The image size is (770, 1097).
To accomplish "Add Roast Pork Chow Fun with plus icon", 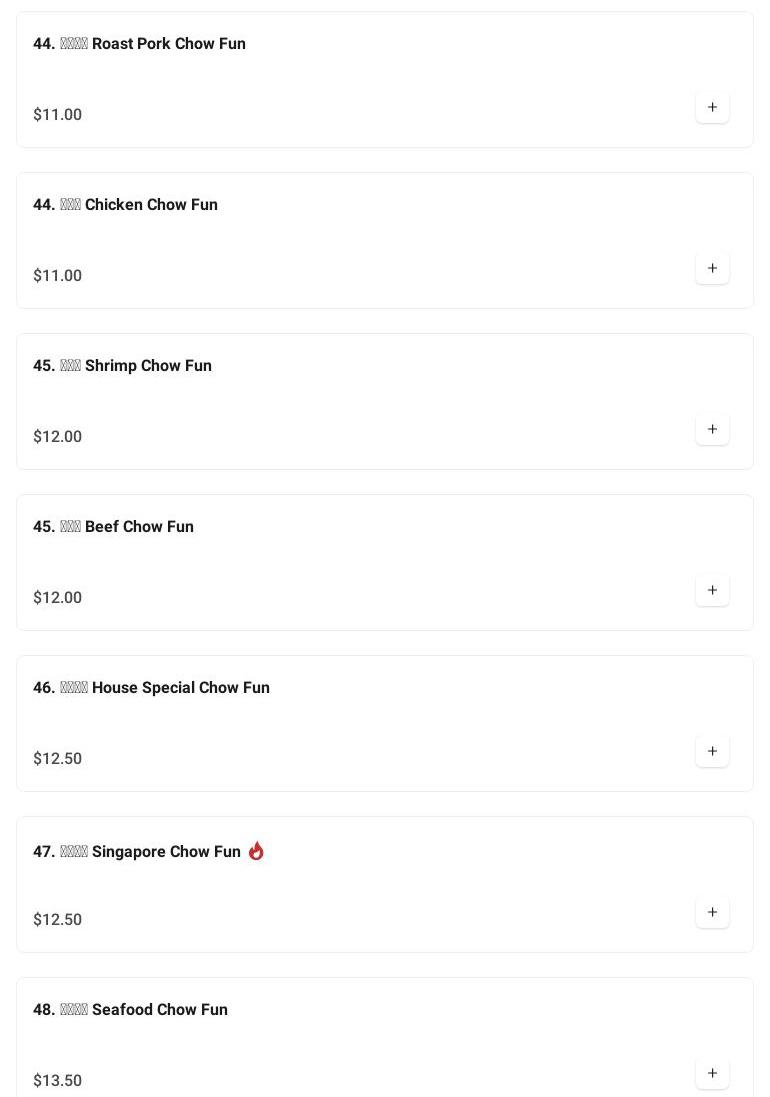I will (712, 108).
